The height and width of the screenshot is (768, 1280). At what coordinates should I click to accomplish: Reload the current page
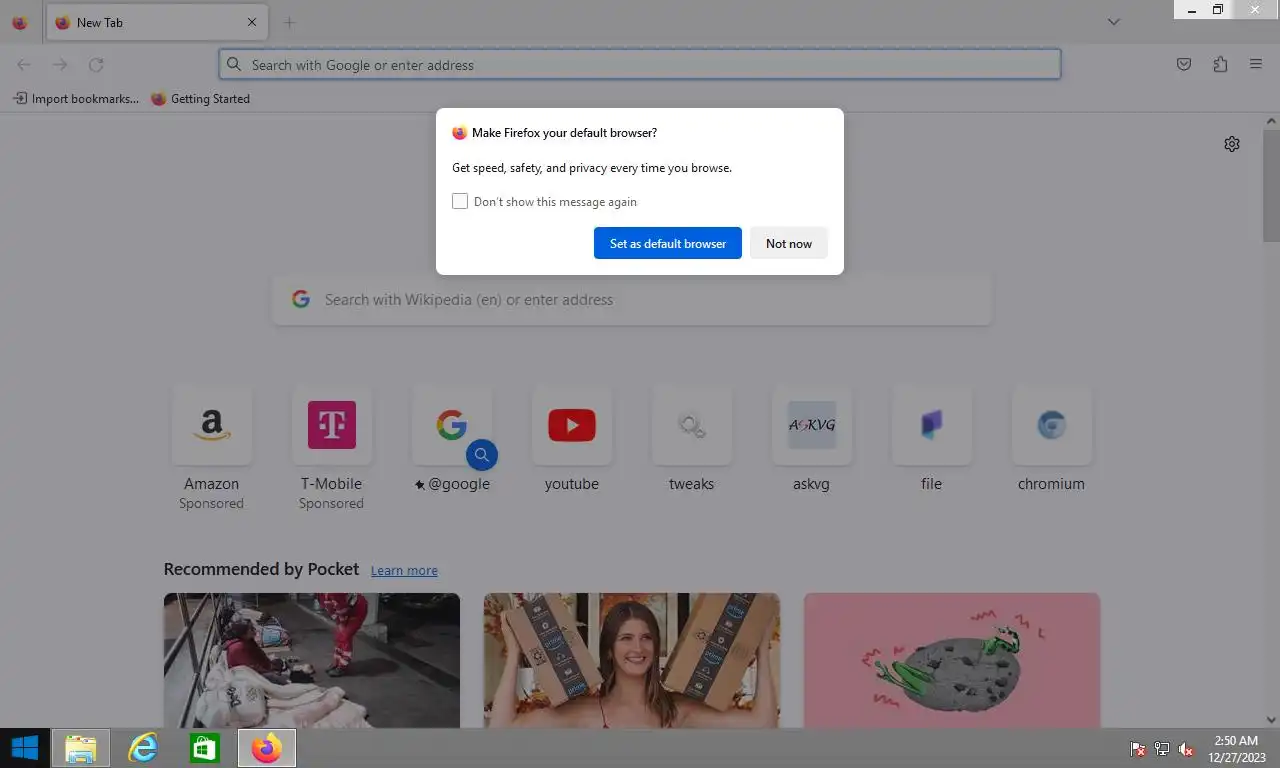click(x=96, y=64)
